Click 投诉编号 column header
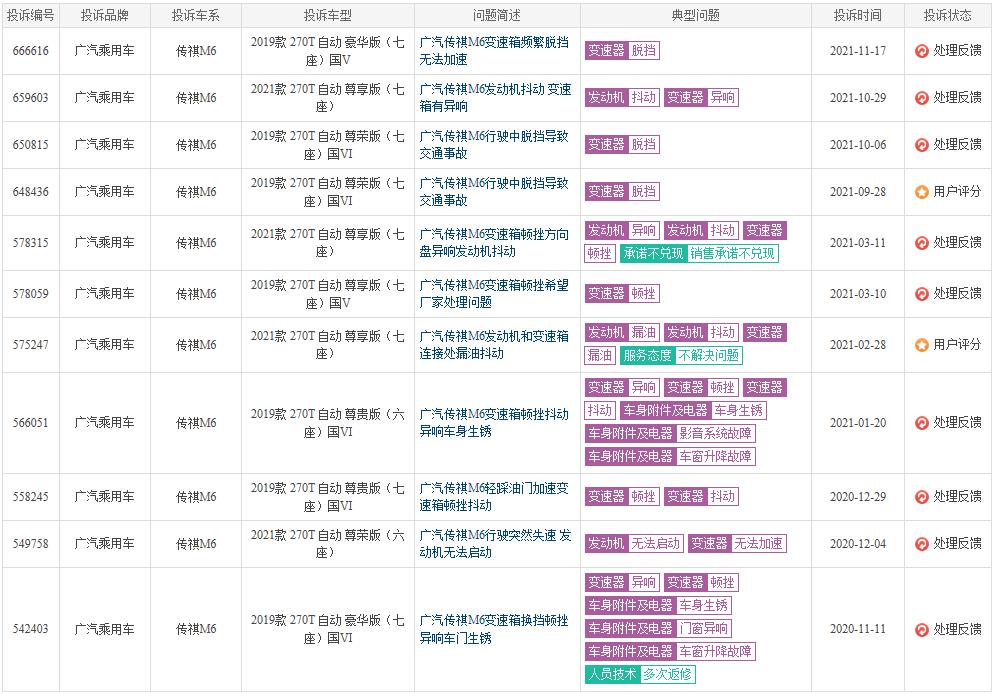Screen dimensions: 999x699 (x=31, y=16)
